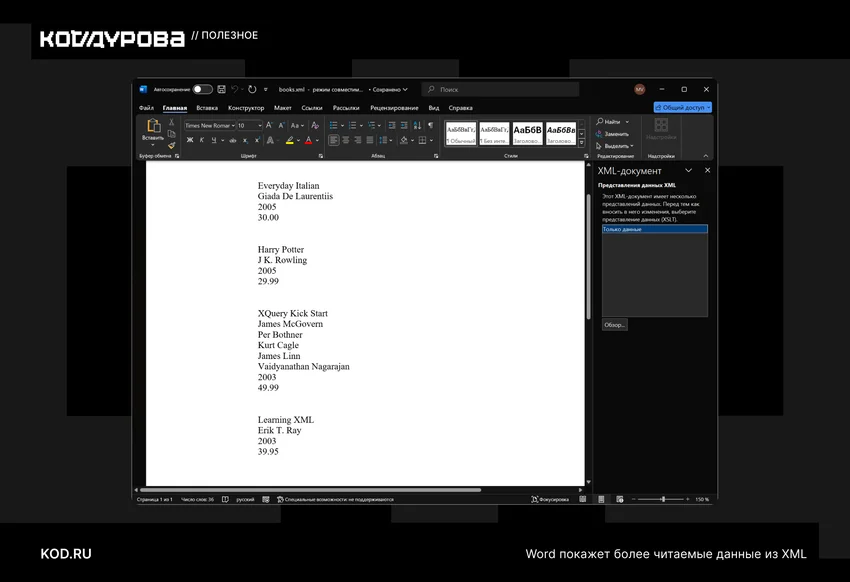Click the increase font size icon
Image resolution: width=850 pixels, height=582 pixels.
coord(269,125)
